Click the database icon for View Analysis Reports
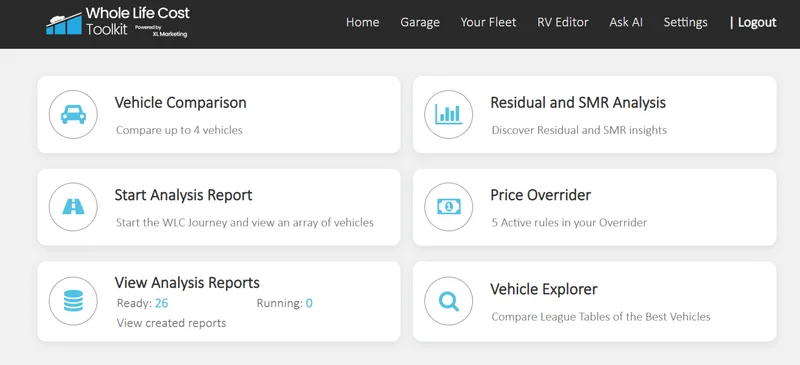 [73, 301]
